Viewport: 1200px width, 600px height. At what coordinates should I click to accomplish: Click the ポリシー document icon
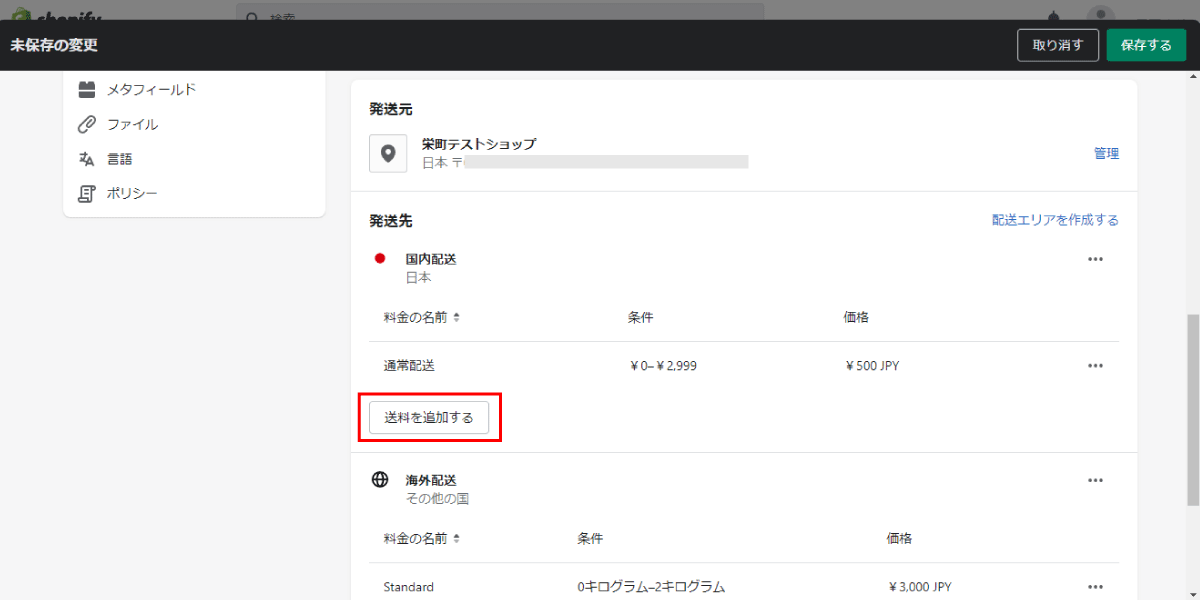87,193
